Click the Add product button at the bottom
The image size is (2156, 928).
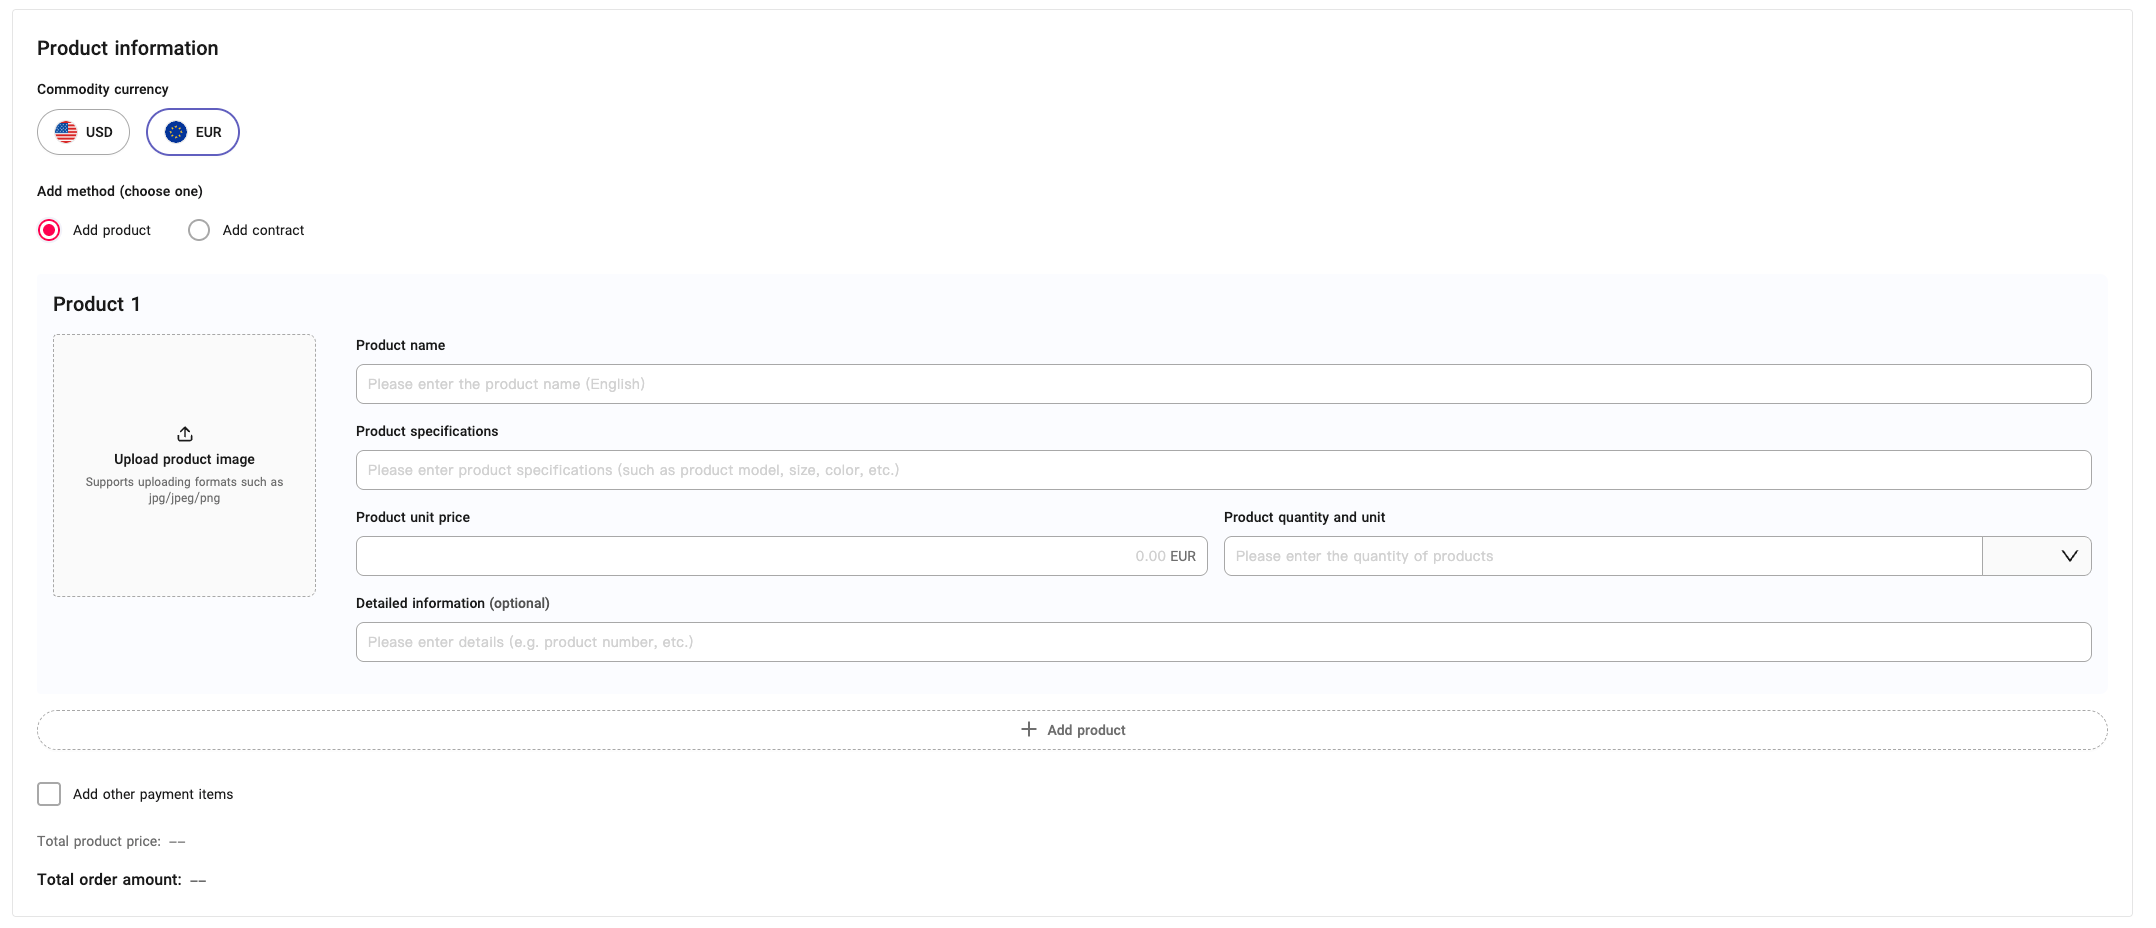[x=1072, y=729]
